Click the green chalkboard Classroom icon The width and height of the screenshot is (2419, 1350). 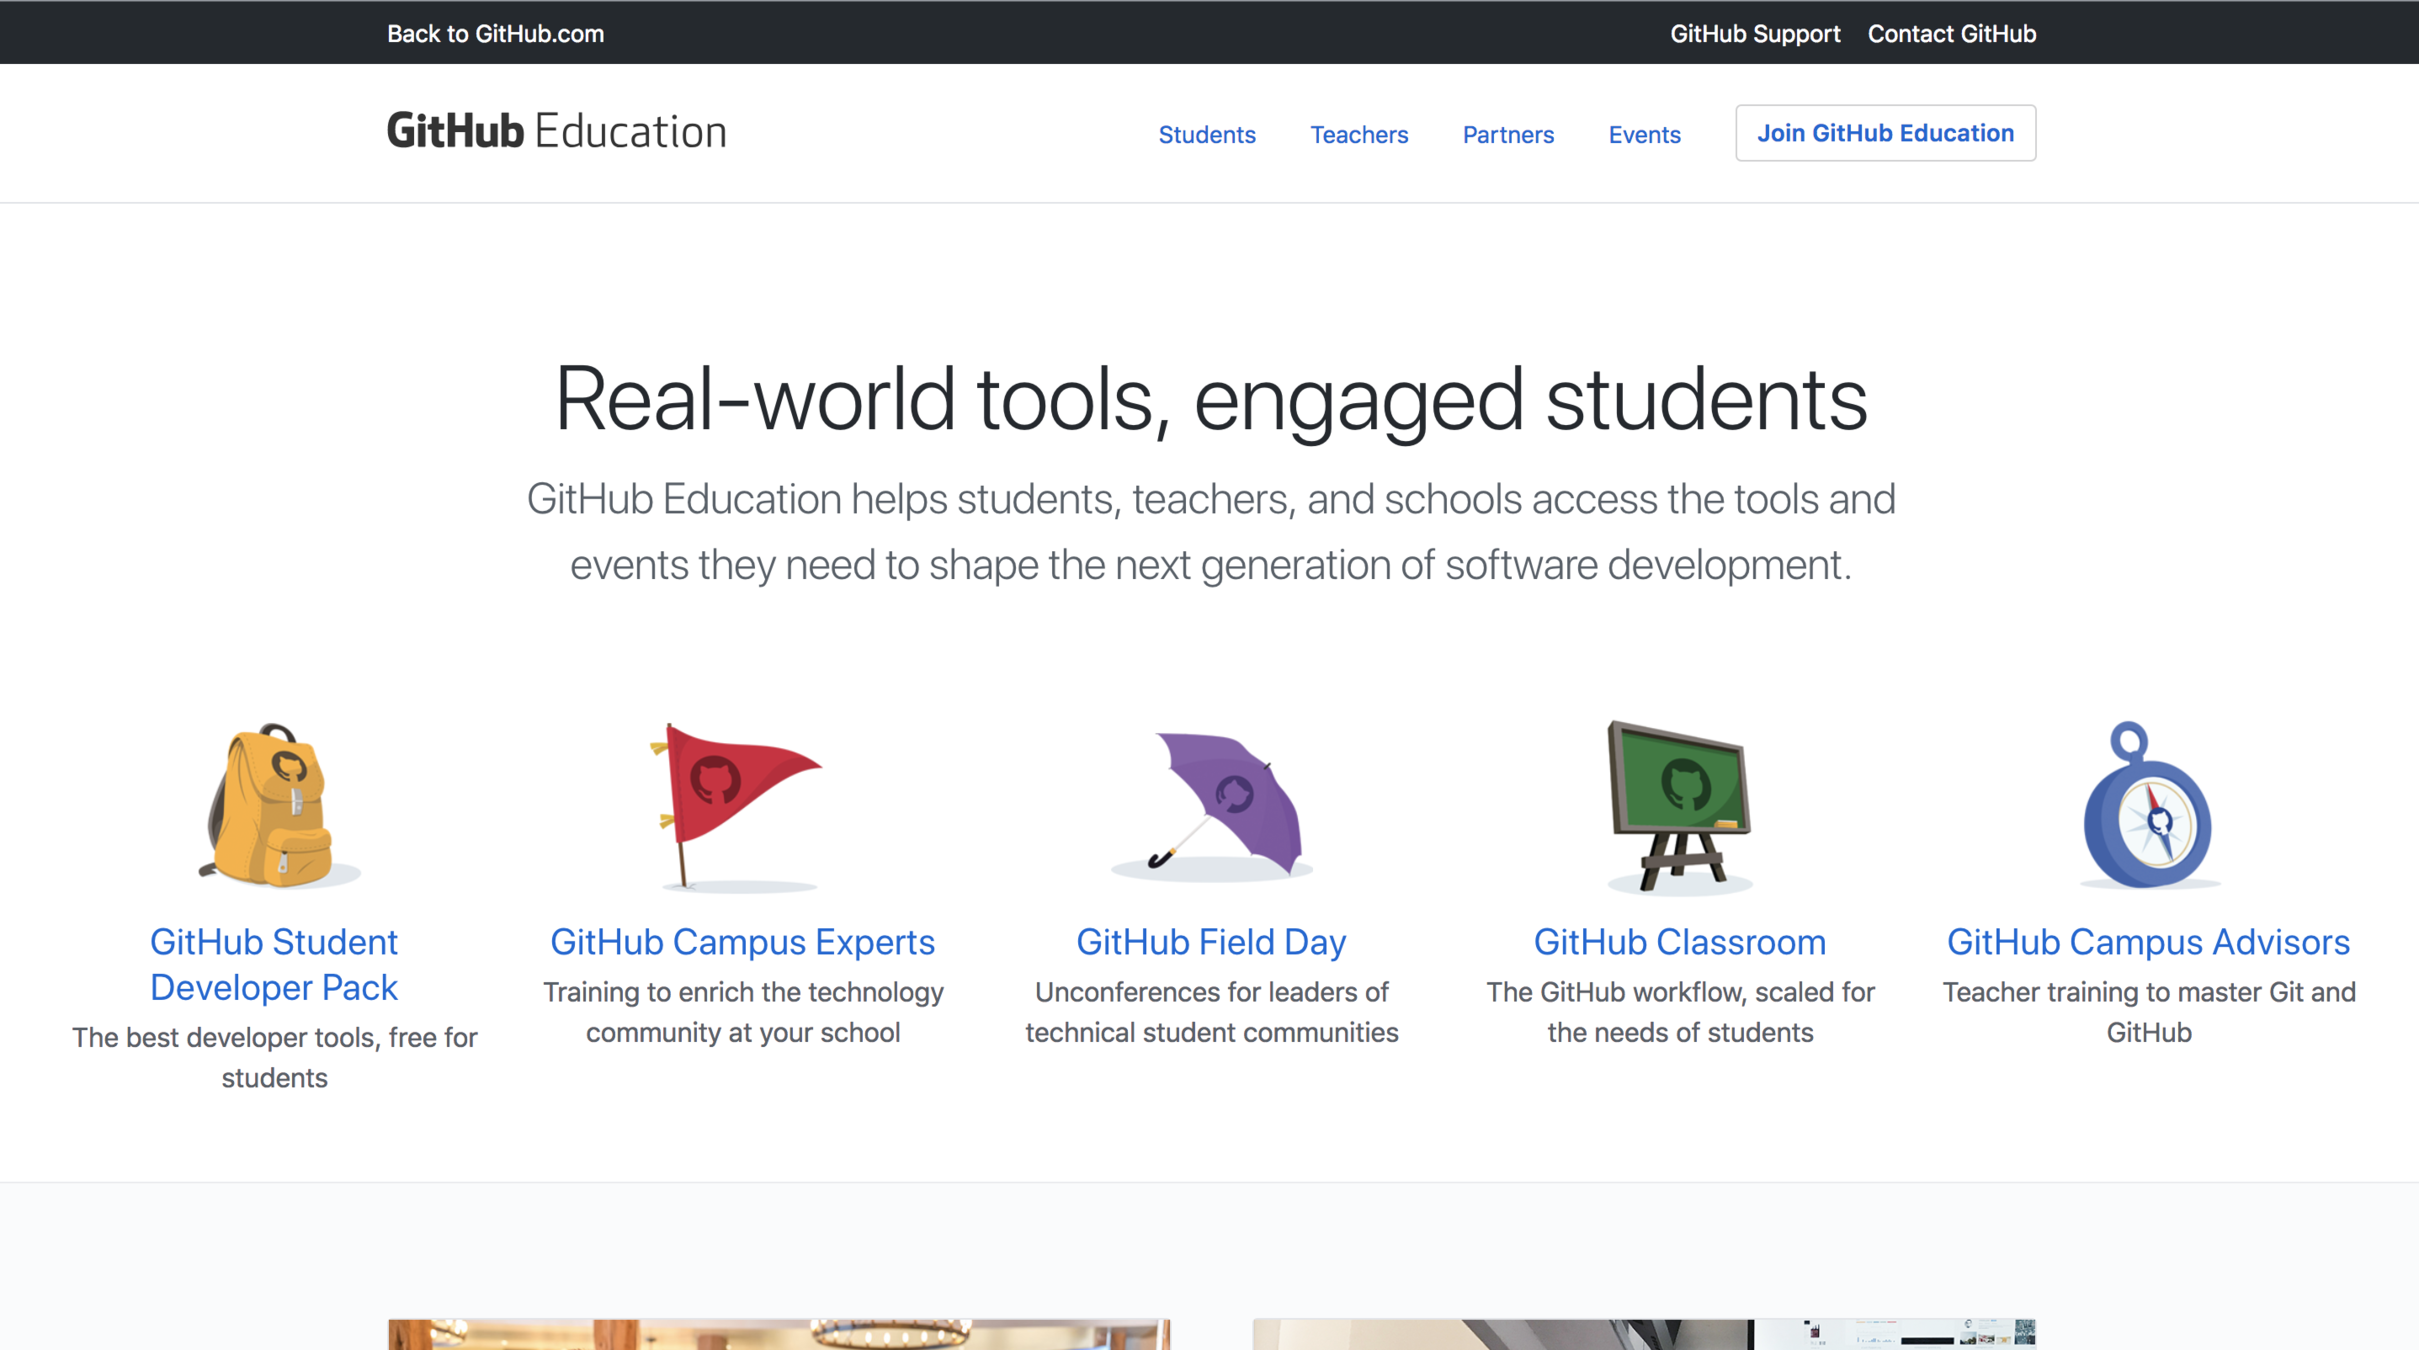(1679, 805)
